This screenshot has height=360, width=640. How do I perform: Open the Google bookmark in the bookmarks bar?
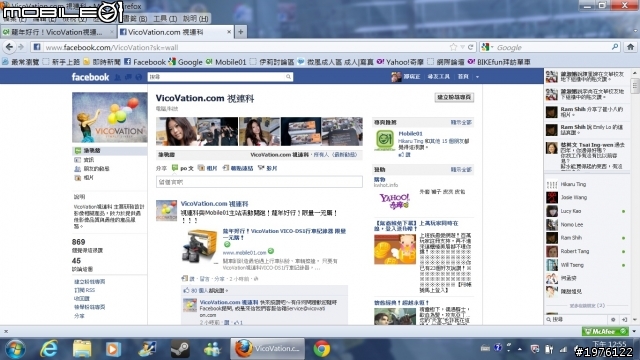coord(185,62)
